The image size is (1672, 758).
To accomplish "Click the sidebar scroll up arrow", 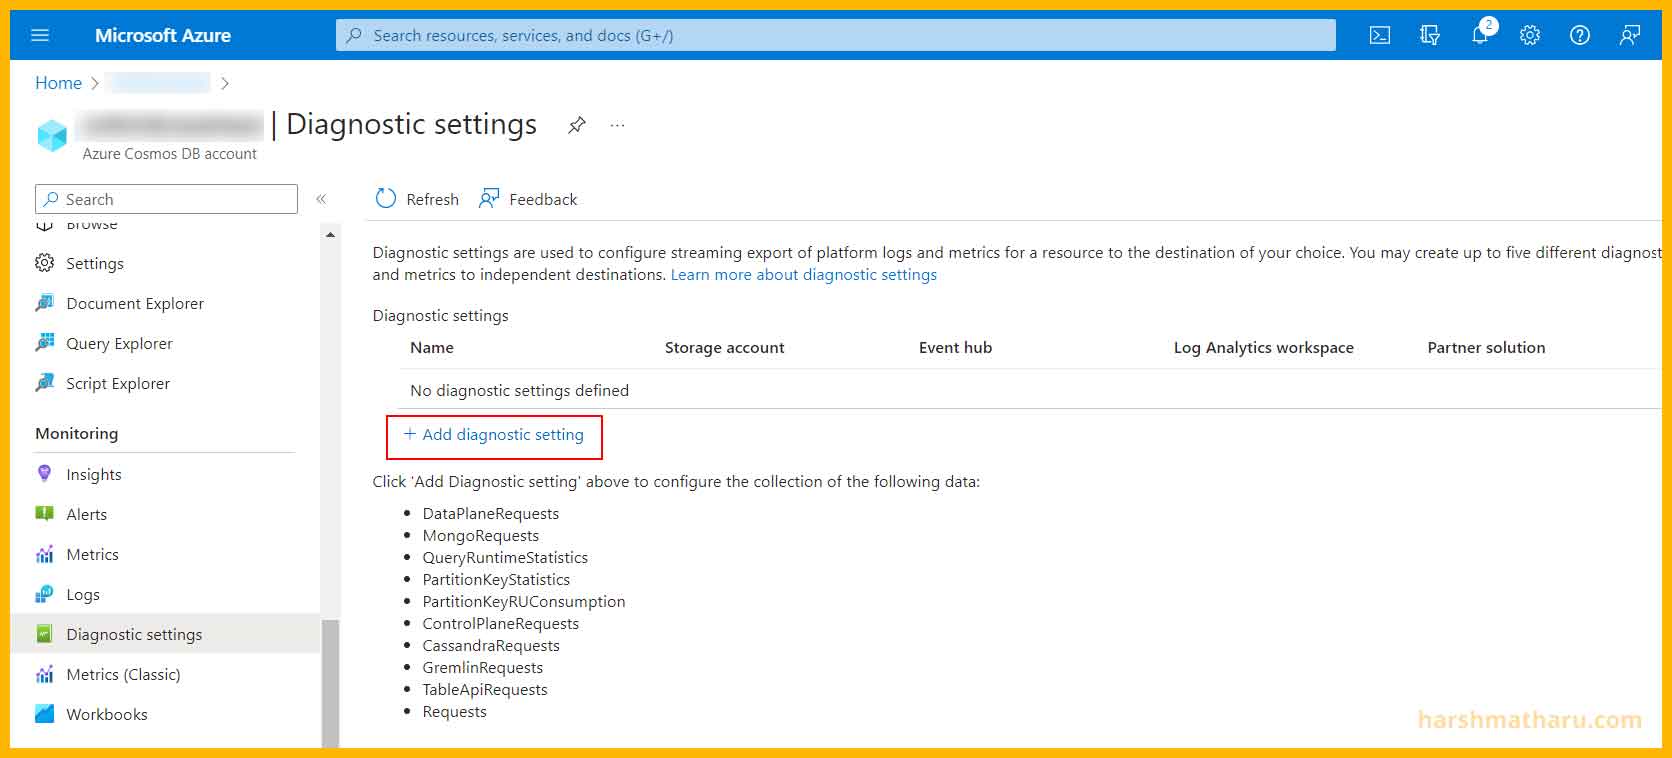I will [331, 235].
